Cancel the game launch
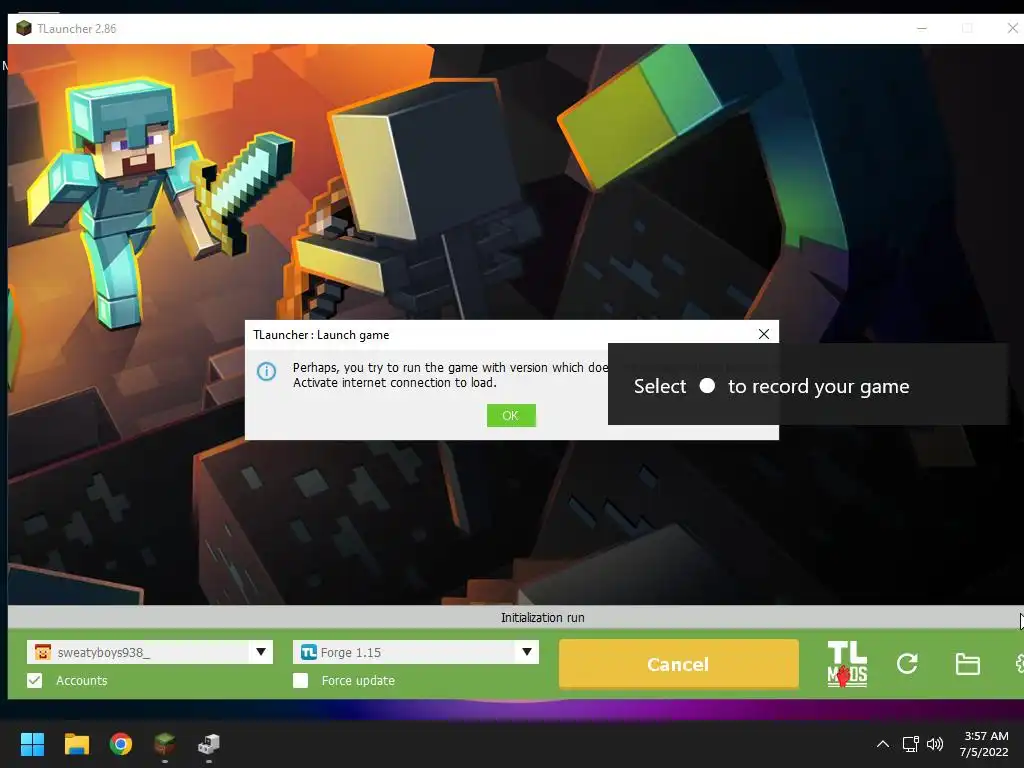 pyautogui.click(x=678, y=664)
